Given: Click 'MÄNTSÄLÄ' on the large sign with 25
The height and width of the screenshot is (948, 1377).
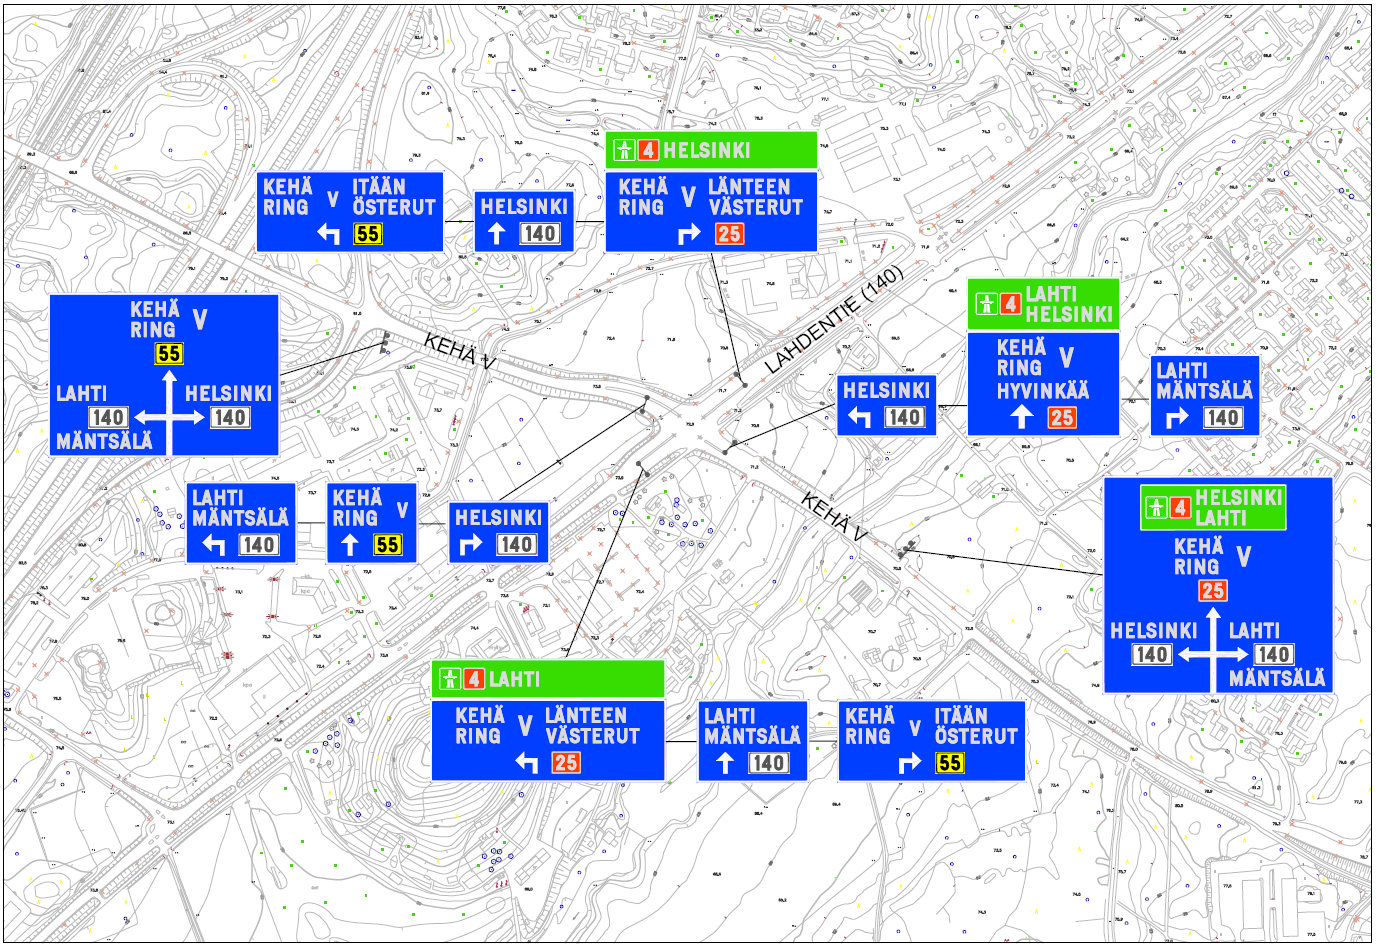Looking at the screenshot, I should 1277,678.
